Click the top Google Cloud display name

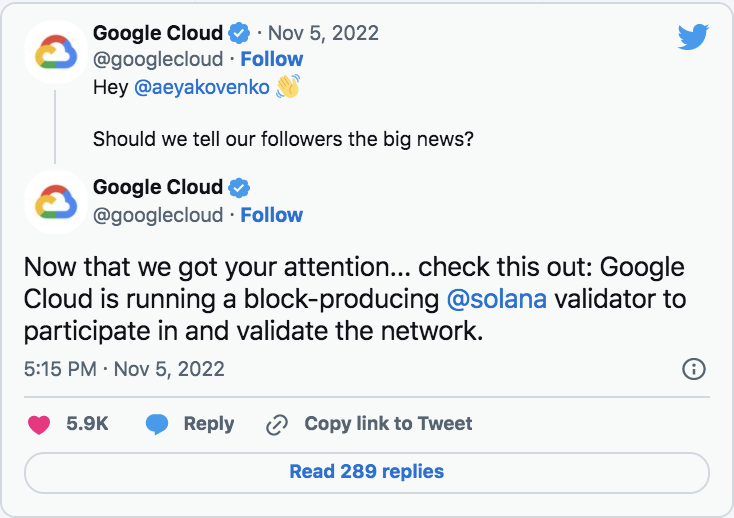coord(158,33)
